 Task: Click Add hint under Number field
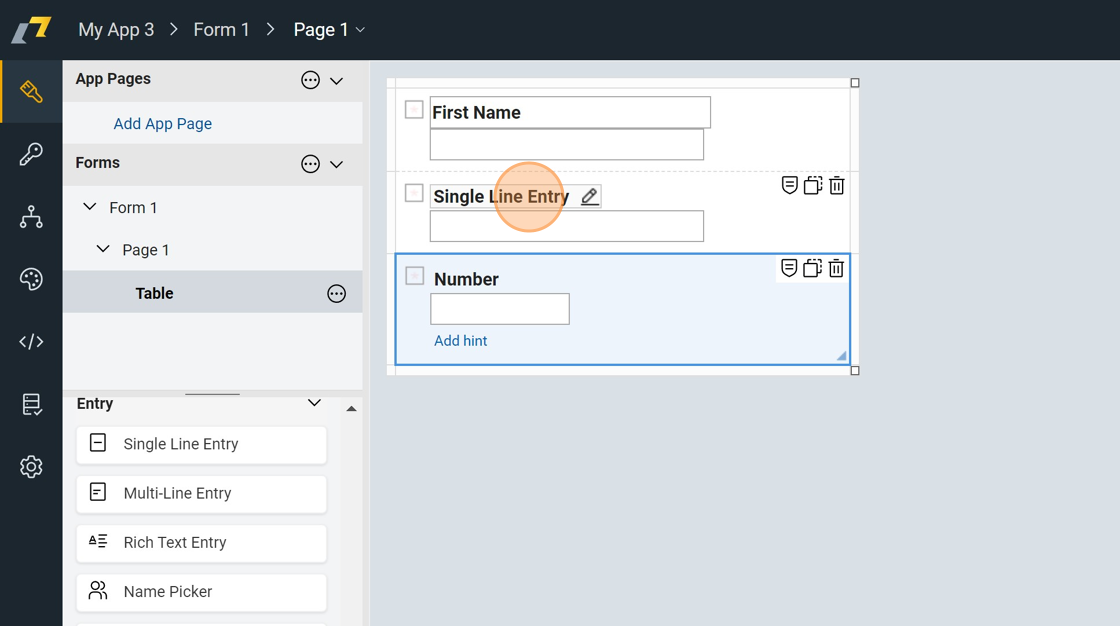[x=460, y=341]
